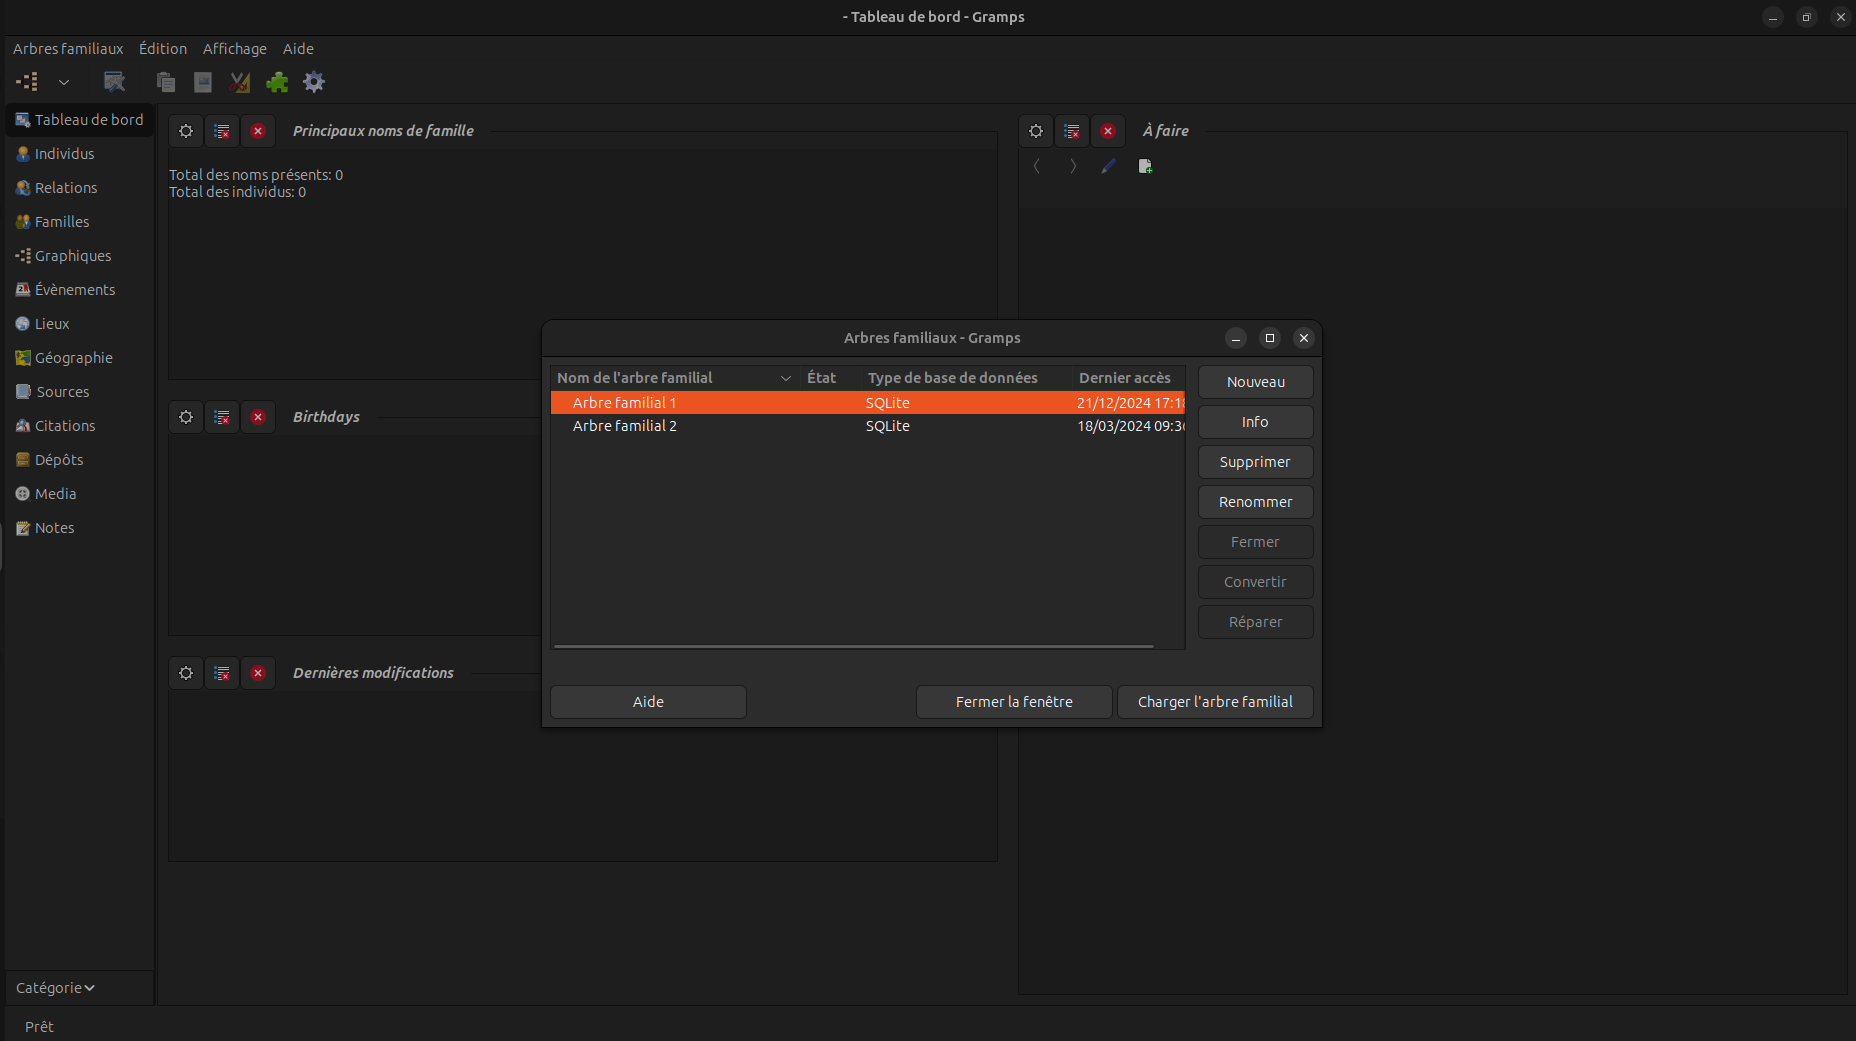Go to Individus view

click(x=80, y=154)
